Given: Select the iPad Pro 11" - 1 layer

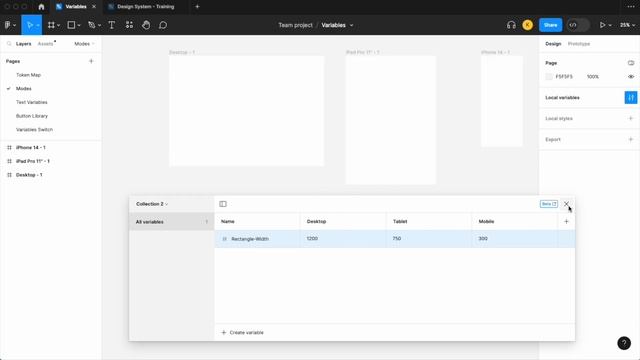Looking at the screenshot, I should [x=33, y=161].
